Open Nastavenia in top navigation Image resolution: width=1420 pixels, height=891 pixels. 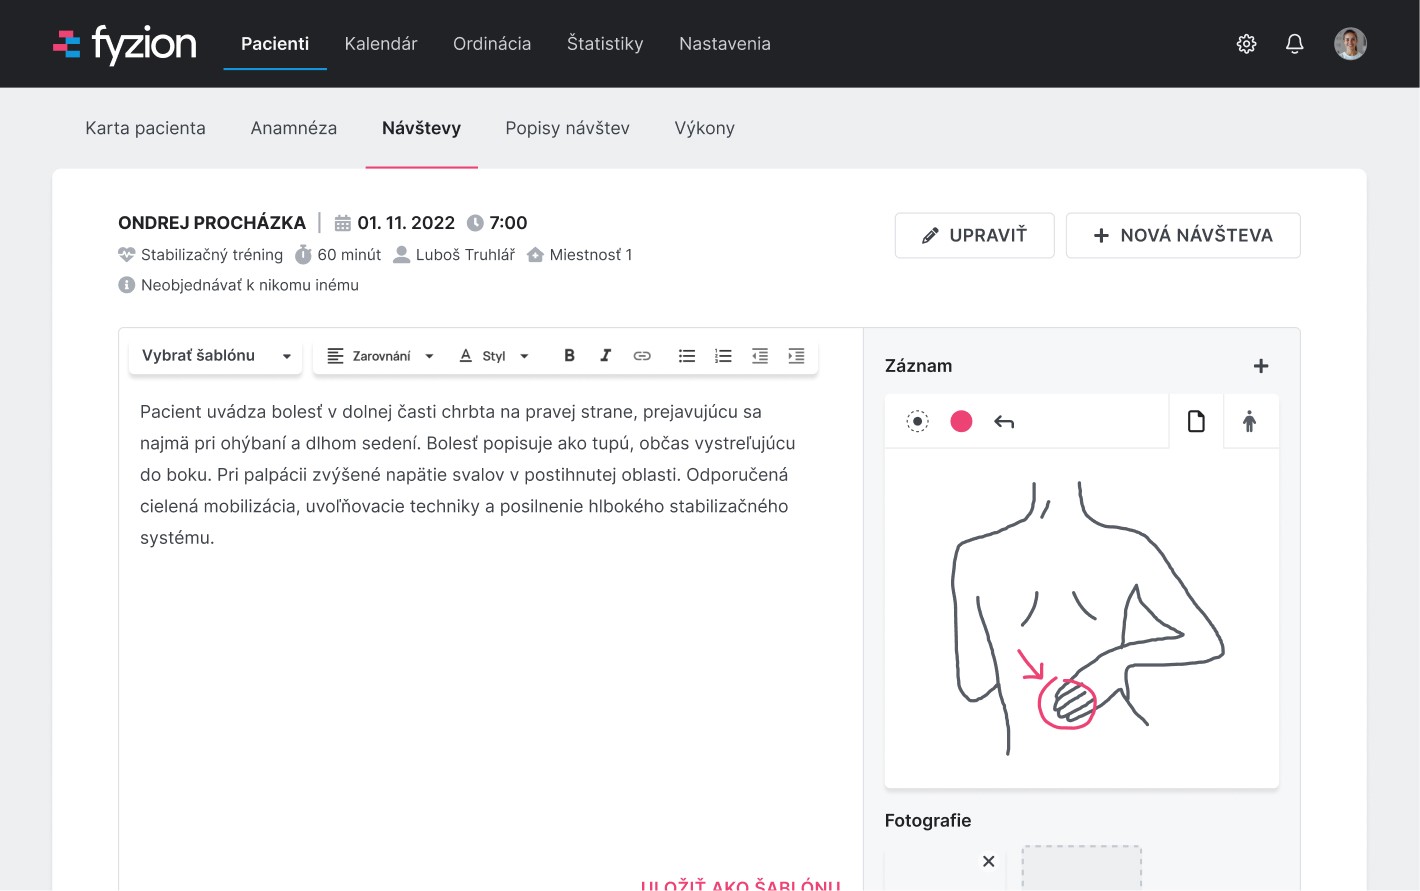point(725,44)
